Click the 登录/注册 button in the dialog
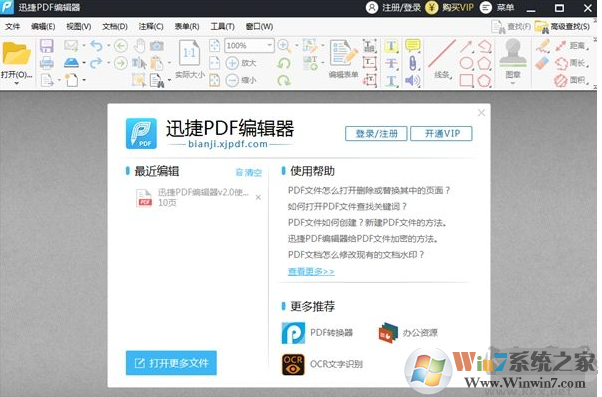Viewport: 602px width, 397px height. 376,134
